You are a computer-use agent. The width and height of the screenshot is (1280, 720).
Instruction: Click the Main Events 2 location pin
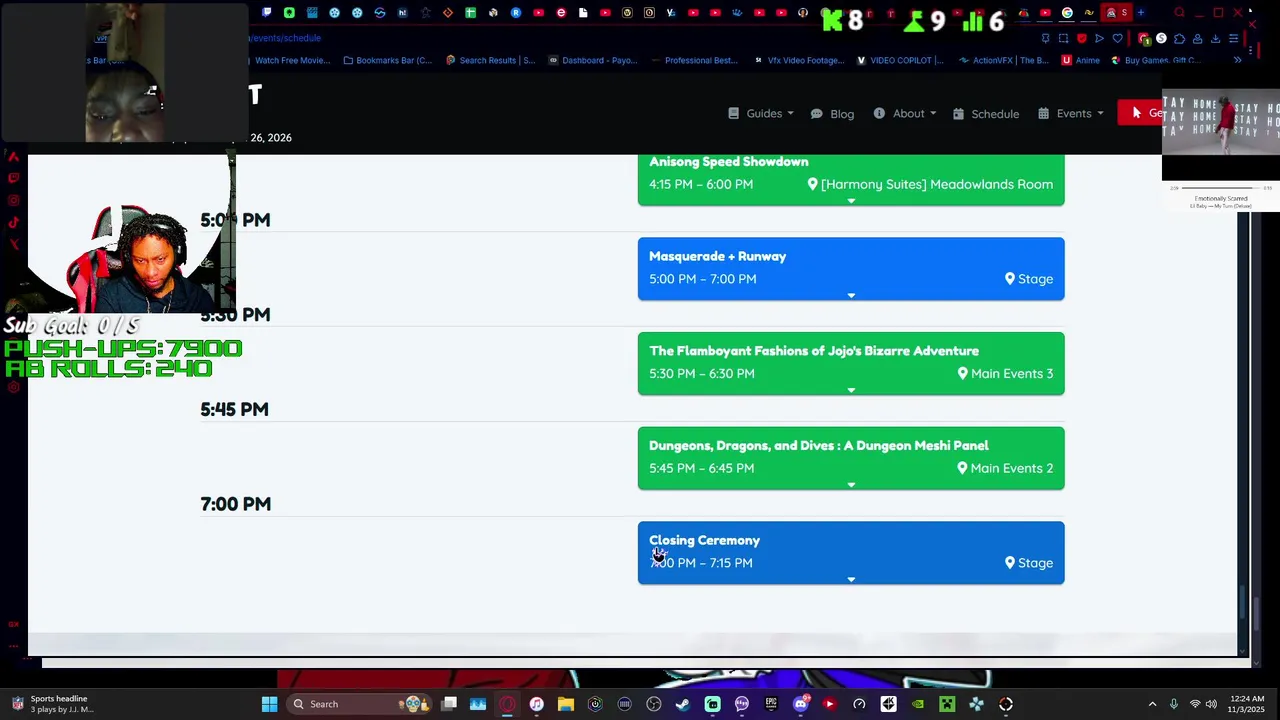click(x=963, y=468)
